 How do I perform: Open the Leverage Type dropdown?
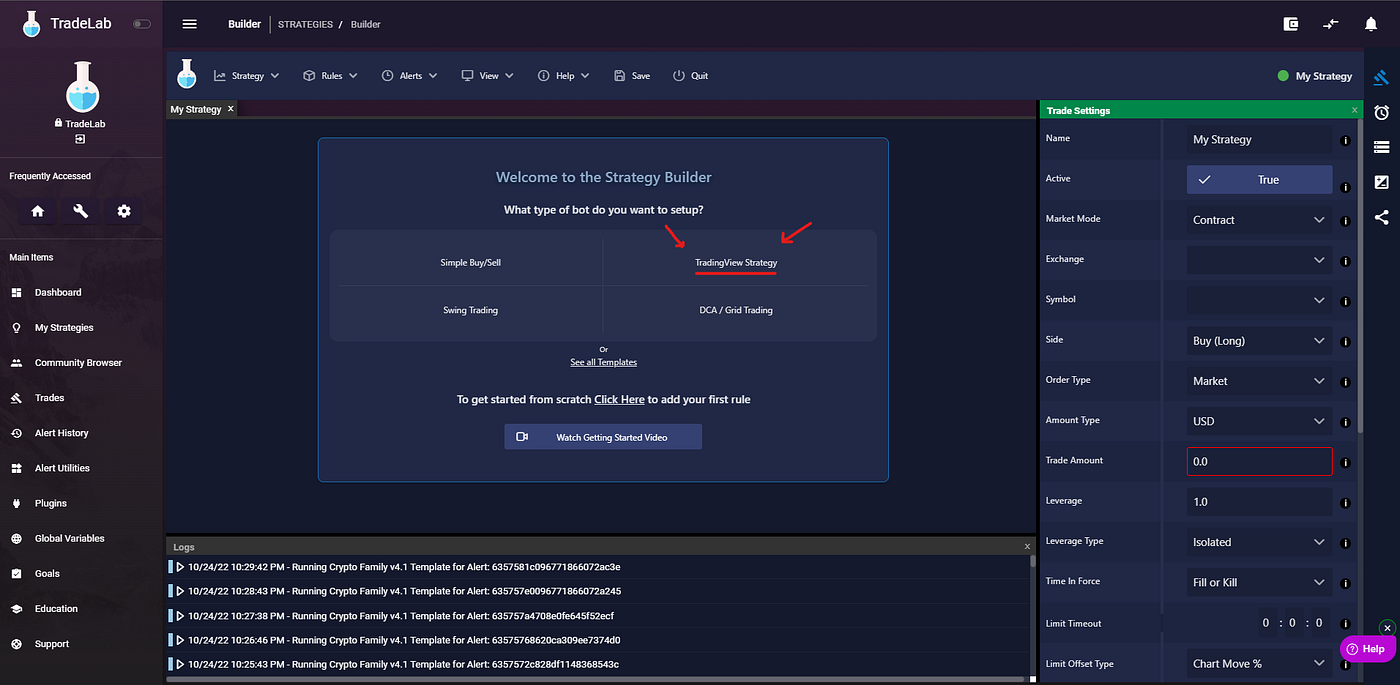(1259, 542)
